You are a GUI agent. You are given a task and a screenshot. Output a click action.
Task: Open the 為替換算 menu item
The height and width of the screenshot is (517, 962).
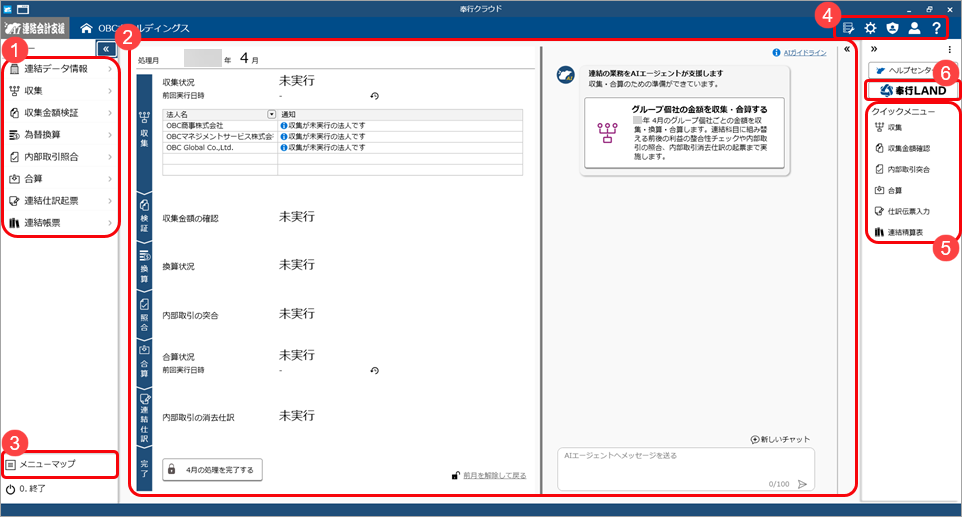point(60,135)
